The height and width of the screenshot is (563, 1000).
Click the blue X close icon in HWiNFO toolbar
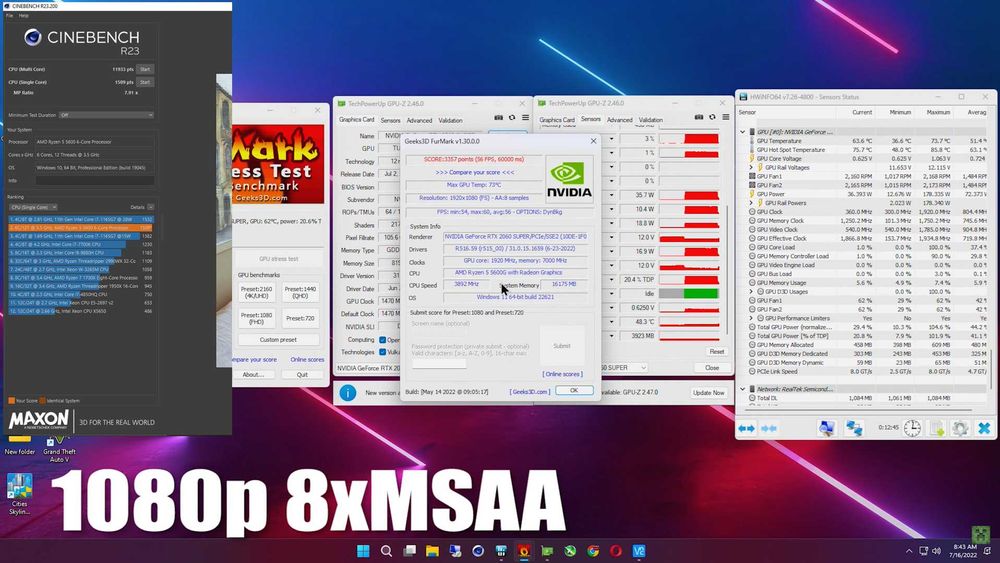tap(984, 428)
